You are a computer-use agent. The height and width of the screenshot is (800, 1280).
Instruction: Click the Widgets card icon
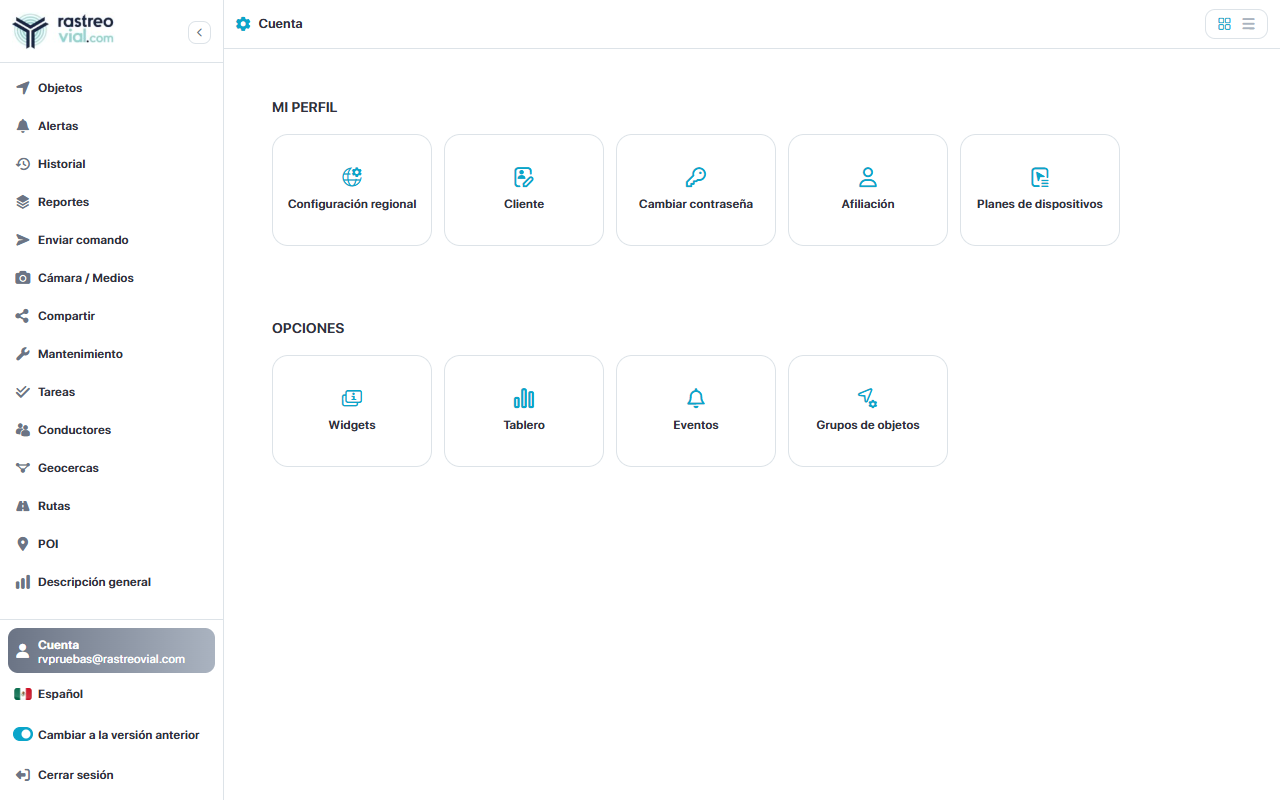tap(352, 398)
